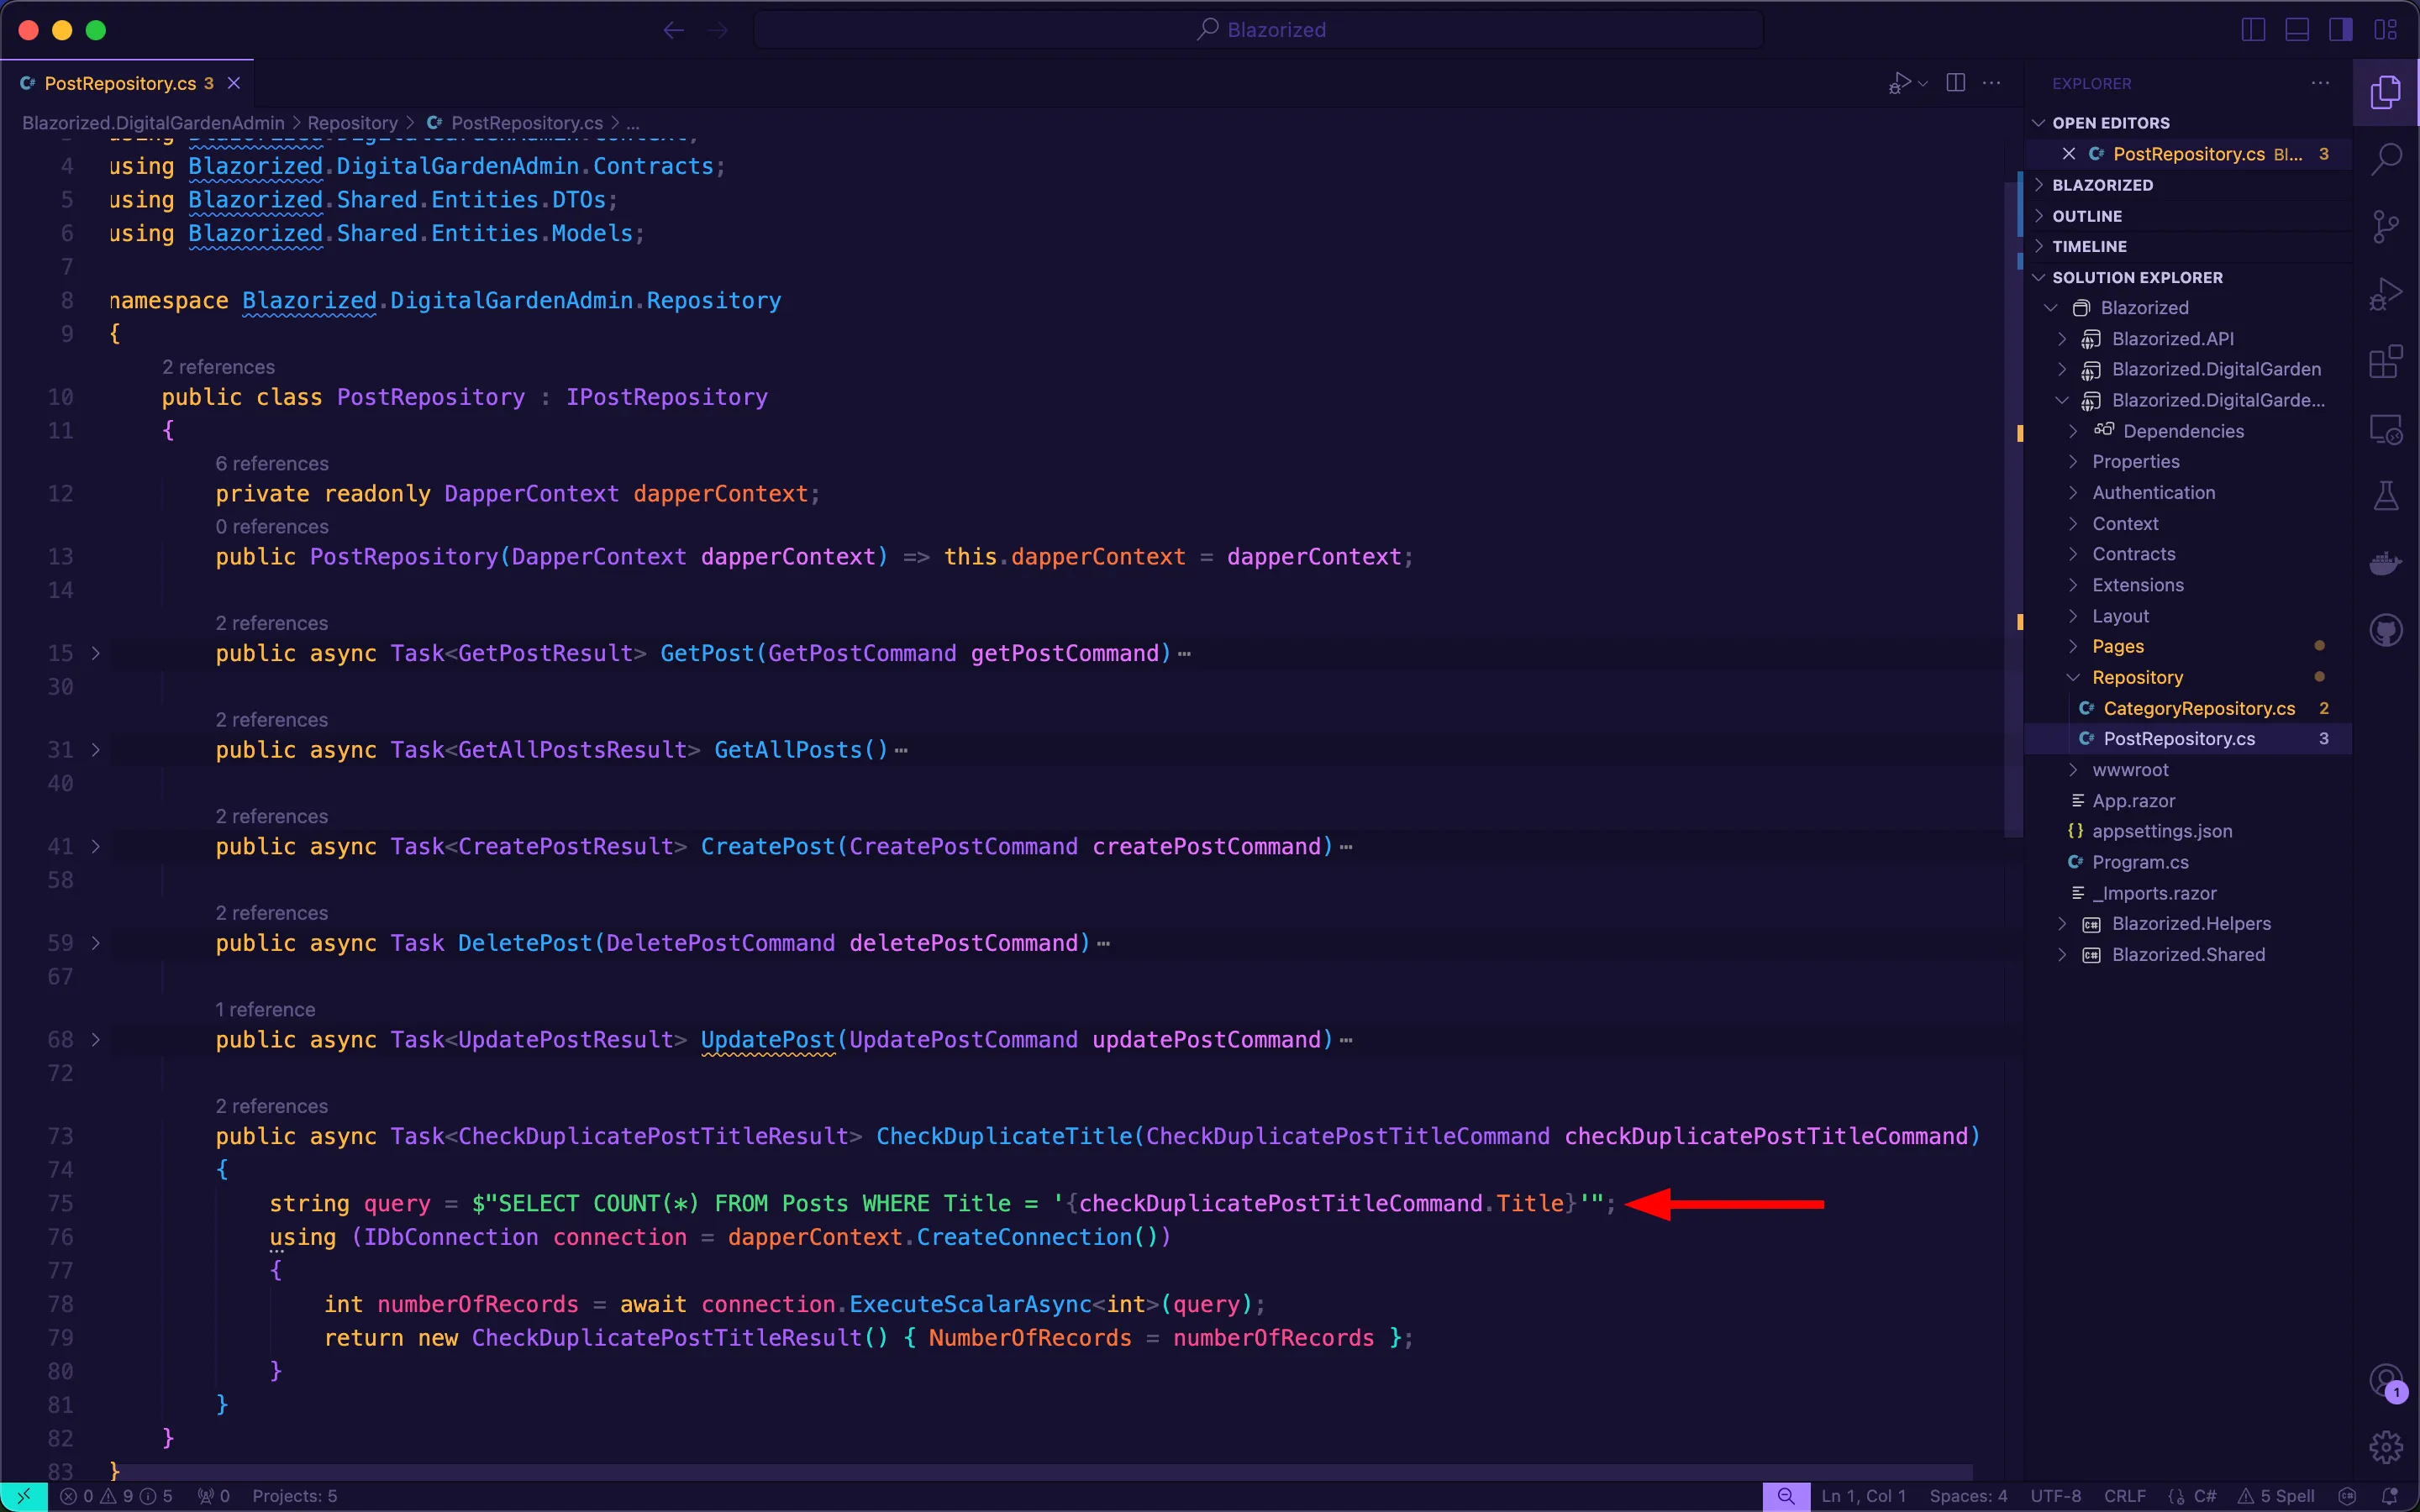Image resolution: width=2420 pixels, height=1512 pixels.
Task: Click the Repository breadcrumb segment
Action: 352,123
